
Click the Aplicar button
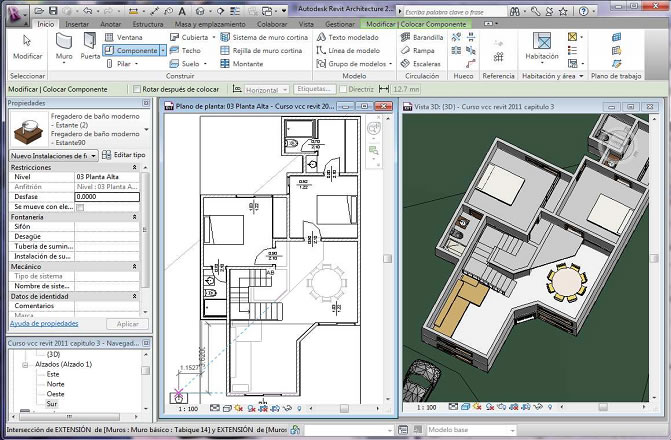127,324
